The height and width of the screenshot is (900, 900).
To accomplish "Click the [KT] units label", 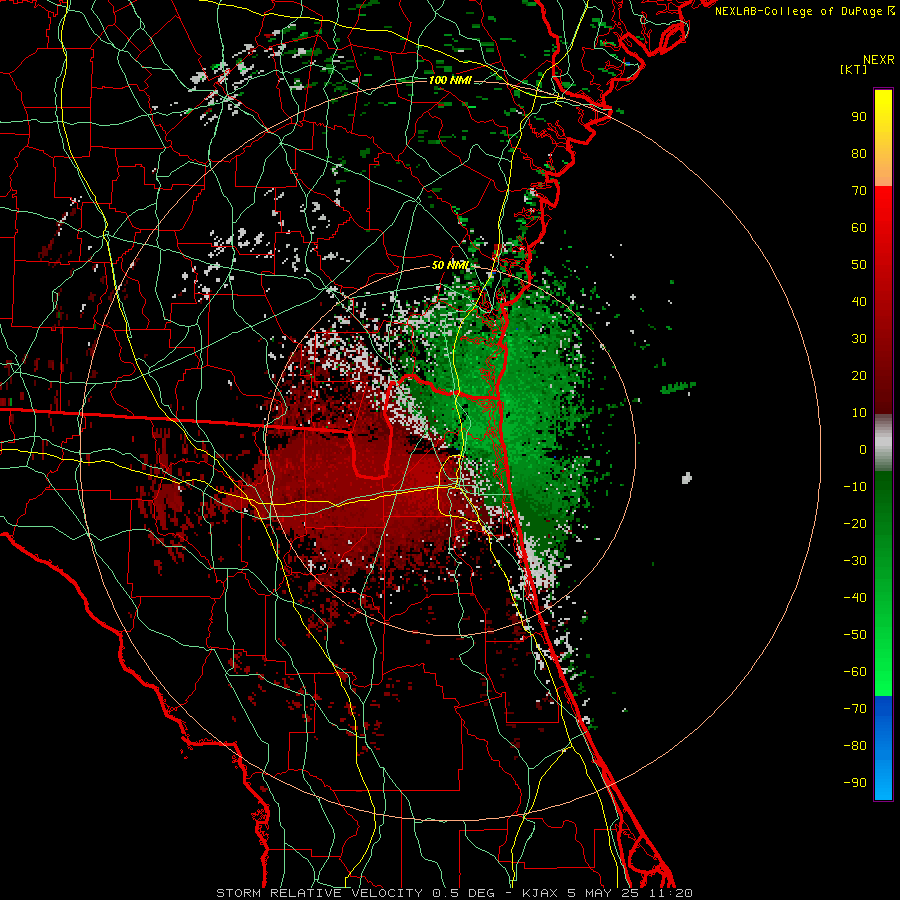I will (853, 69).
